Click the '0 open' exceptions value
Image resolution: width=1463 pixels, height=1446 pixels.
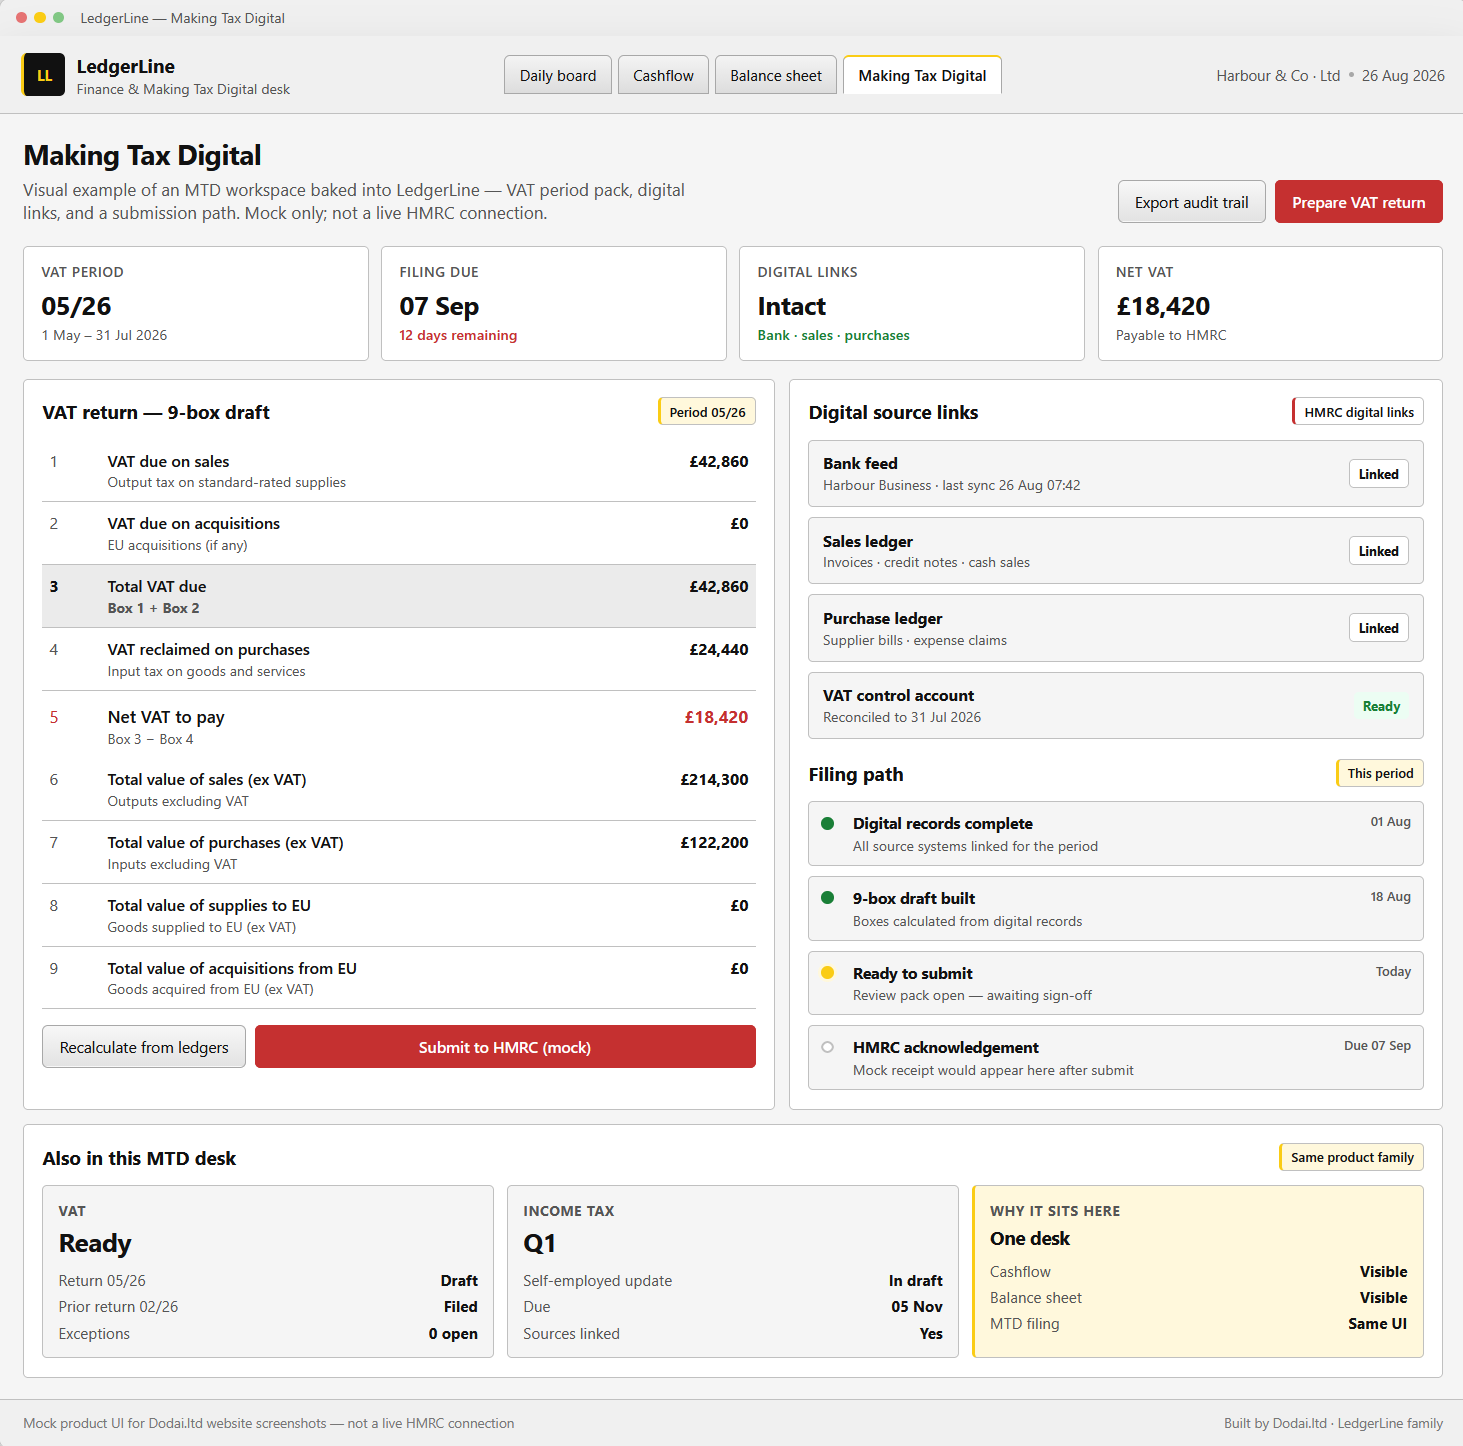coord(453,1333)
